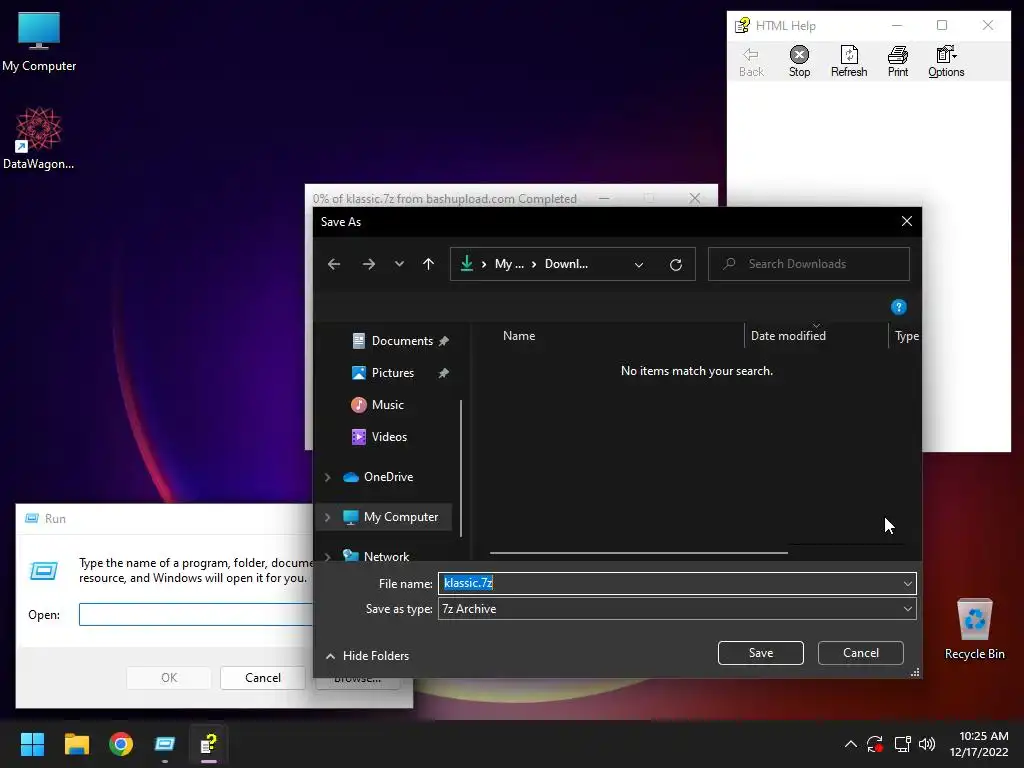
Task: Open the clock showing 10:25 AM
Action: tap(979, 744)
